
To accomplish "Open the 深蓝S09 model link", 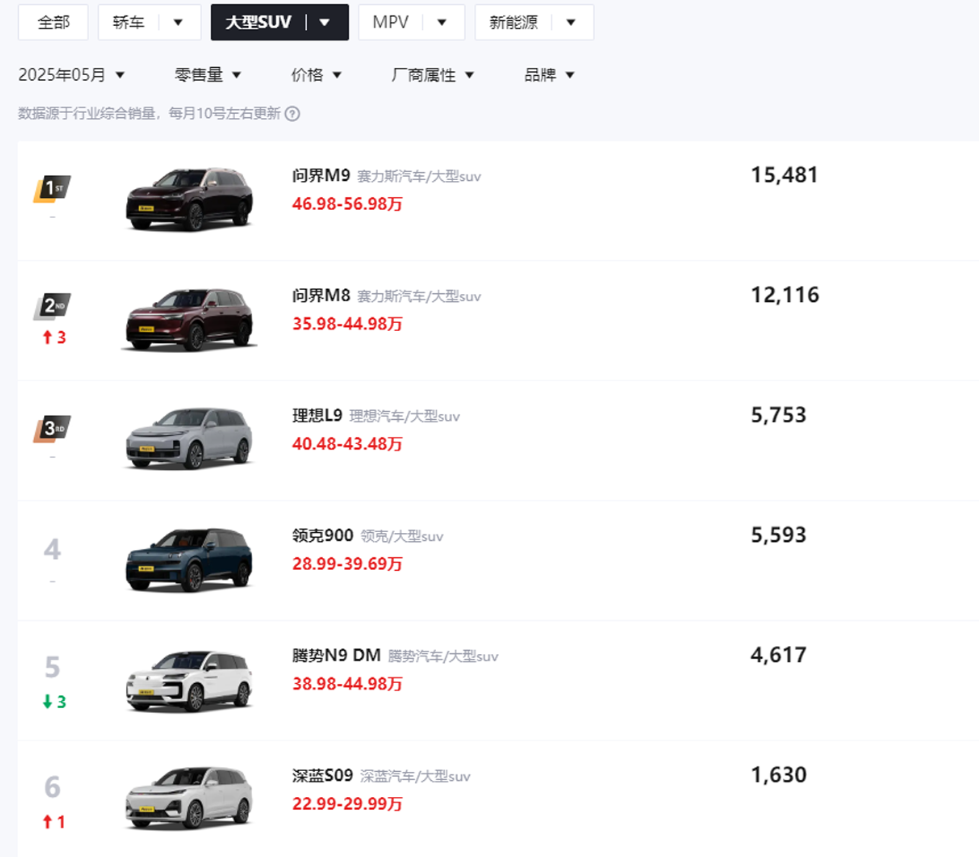I will click(322, 775).
